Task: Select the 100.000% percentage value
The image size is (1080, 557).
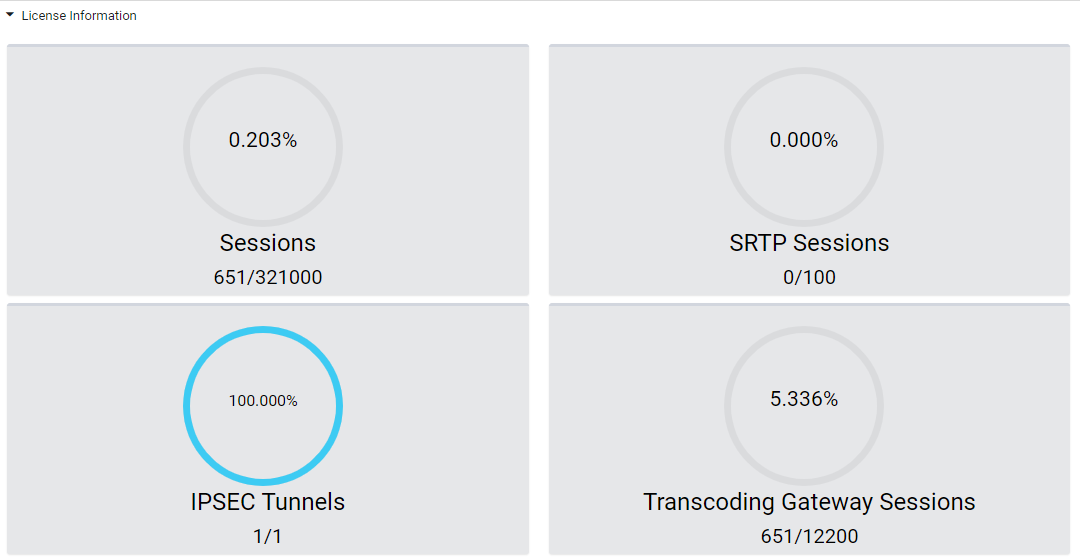Action: 263,401
